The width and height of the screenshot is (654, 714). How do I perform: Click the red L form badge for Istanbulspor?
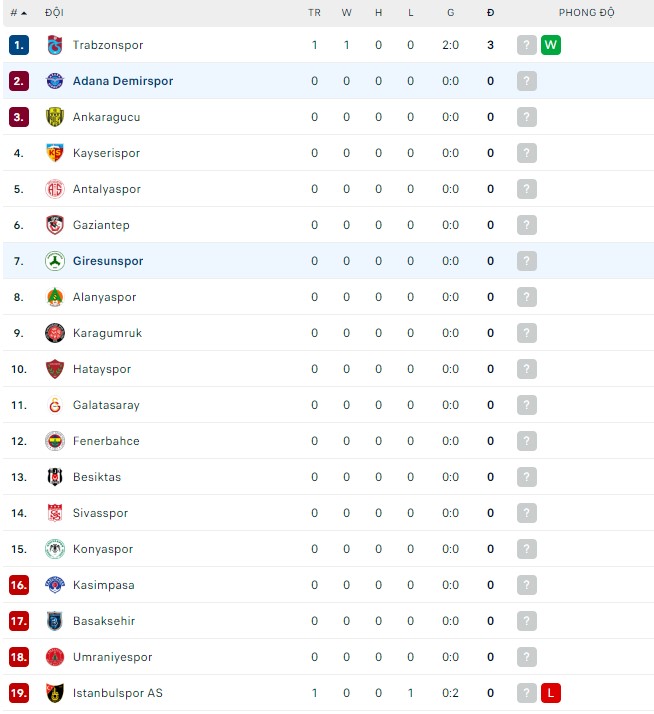551,693
